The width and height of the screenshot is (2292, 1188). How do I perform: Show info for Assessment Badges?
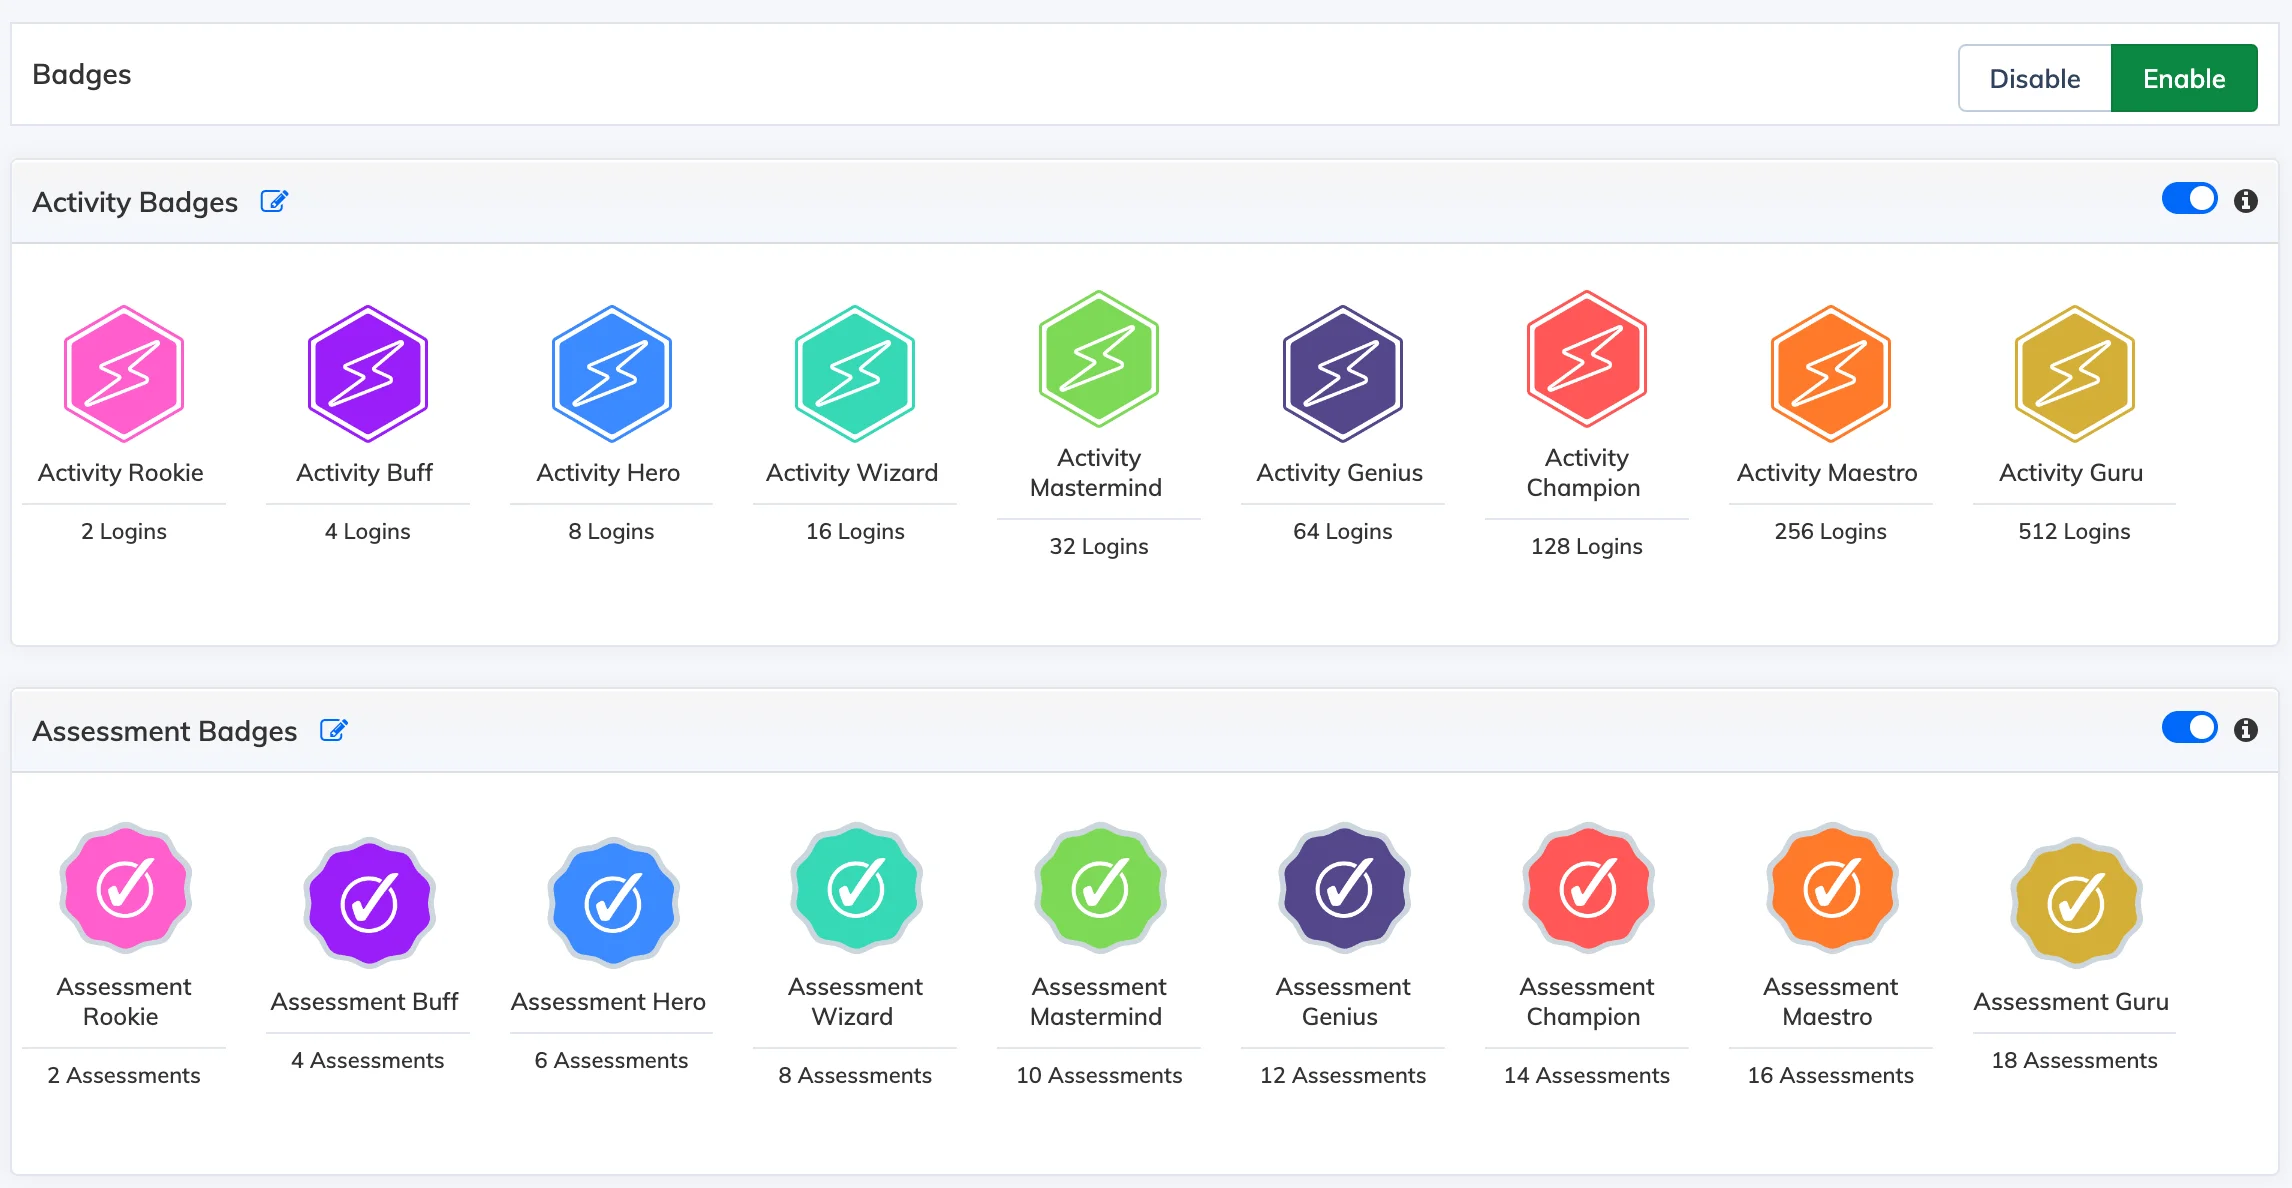click(x=2246, y=730)
